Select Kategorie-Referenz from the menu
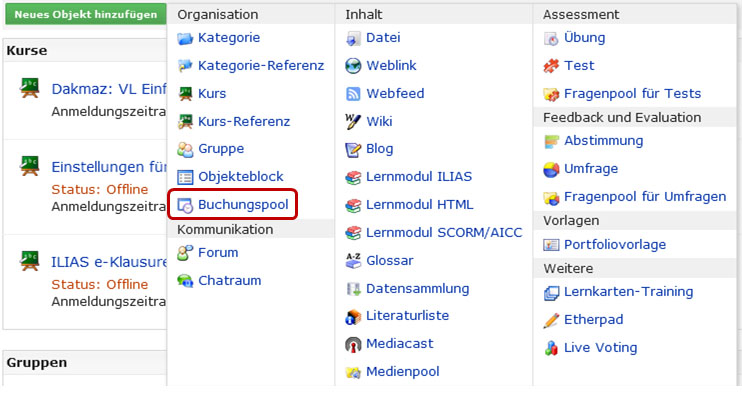This screenshot has height=396, width=742. pyautogui.click(x=261, y=66)
